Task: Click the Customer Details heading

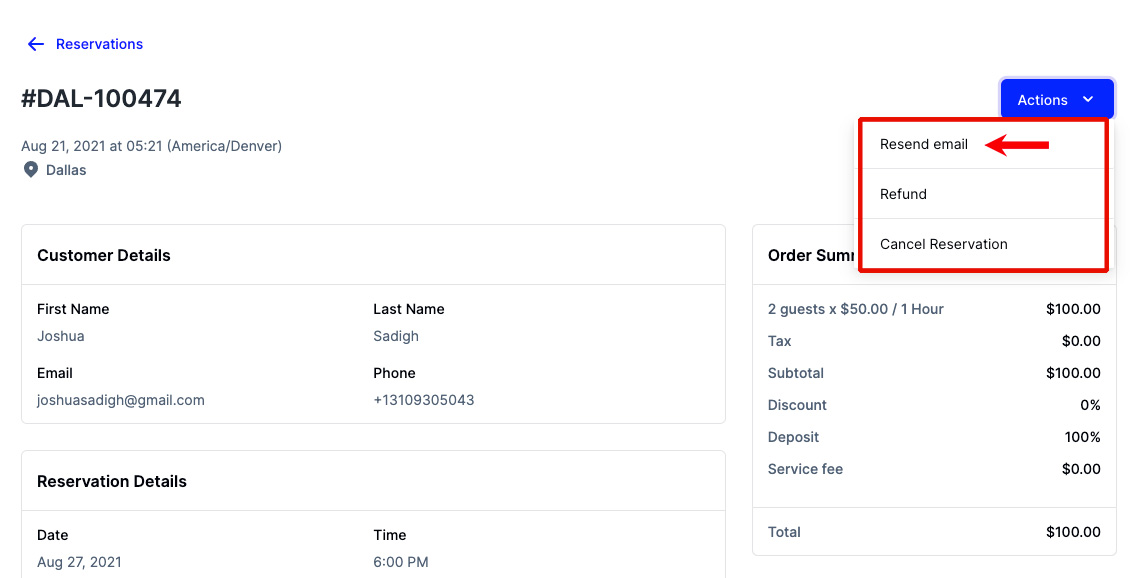Action: pyautogui.click(x=104, y=256)
